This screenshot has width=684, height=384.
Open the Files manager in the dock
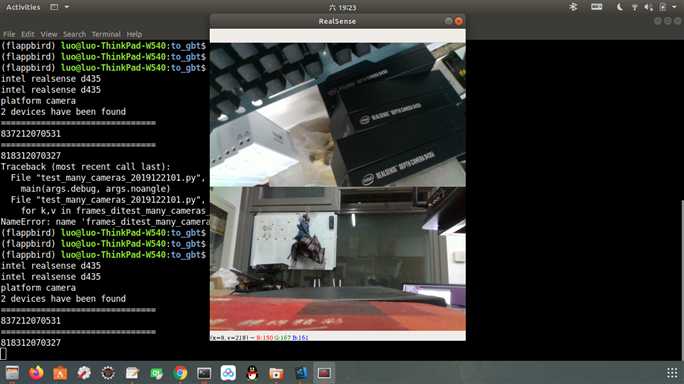click(12, 373)
